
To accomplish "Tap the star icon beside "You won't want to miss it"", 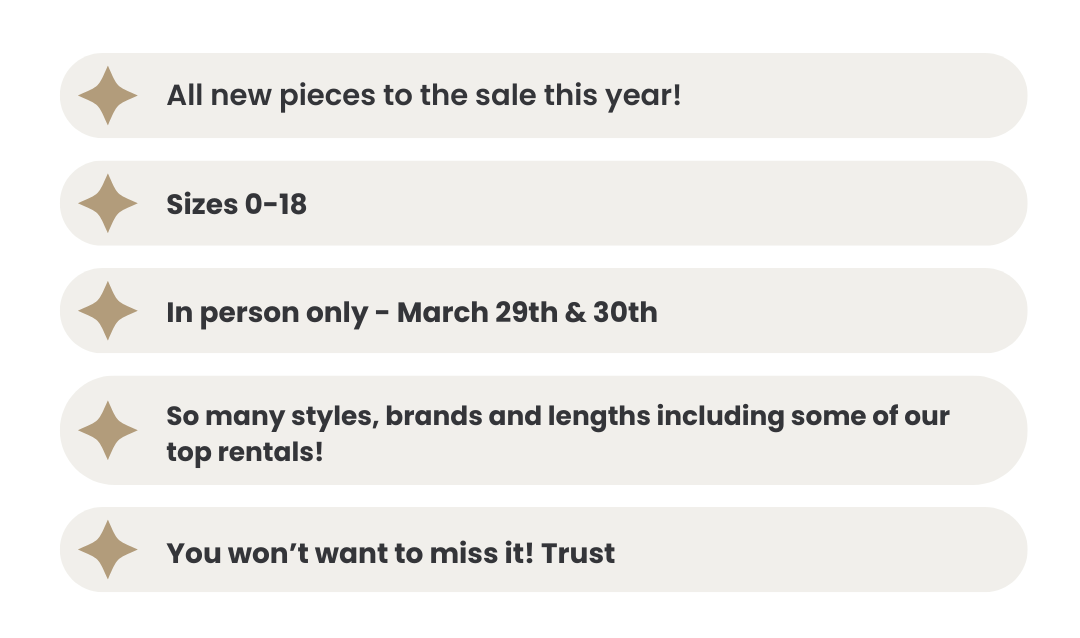I will coord(107,550).
